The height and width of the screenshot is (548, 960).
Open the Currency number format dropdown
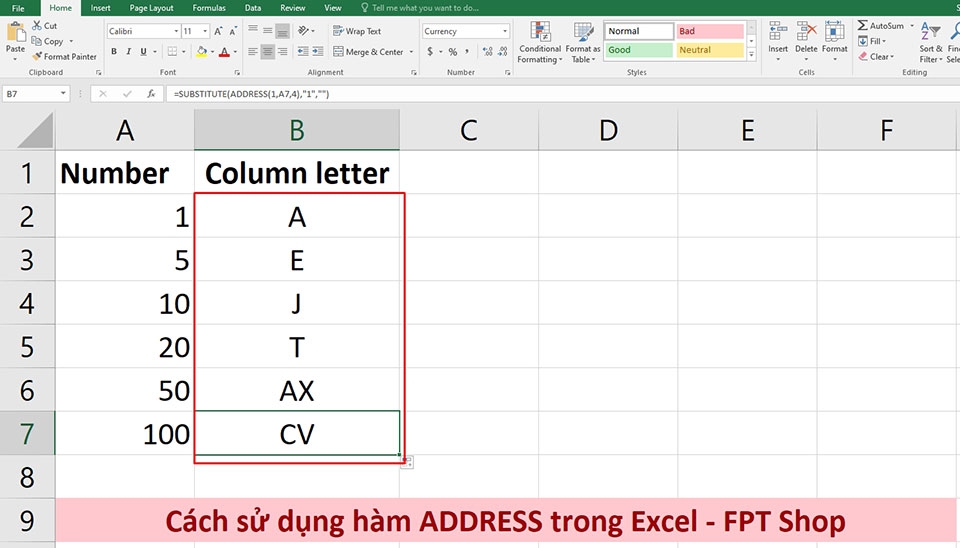coord(505,31)
